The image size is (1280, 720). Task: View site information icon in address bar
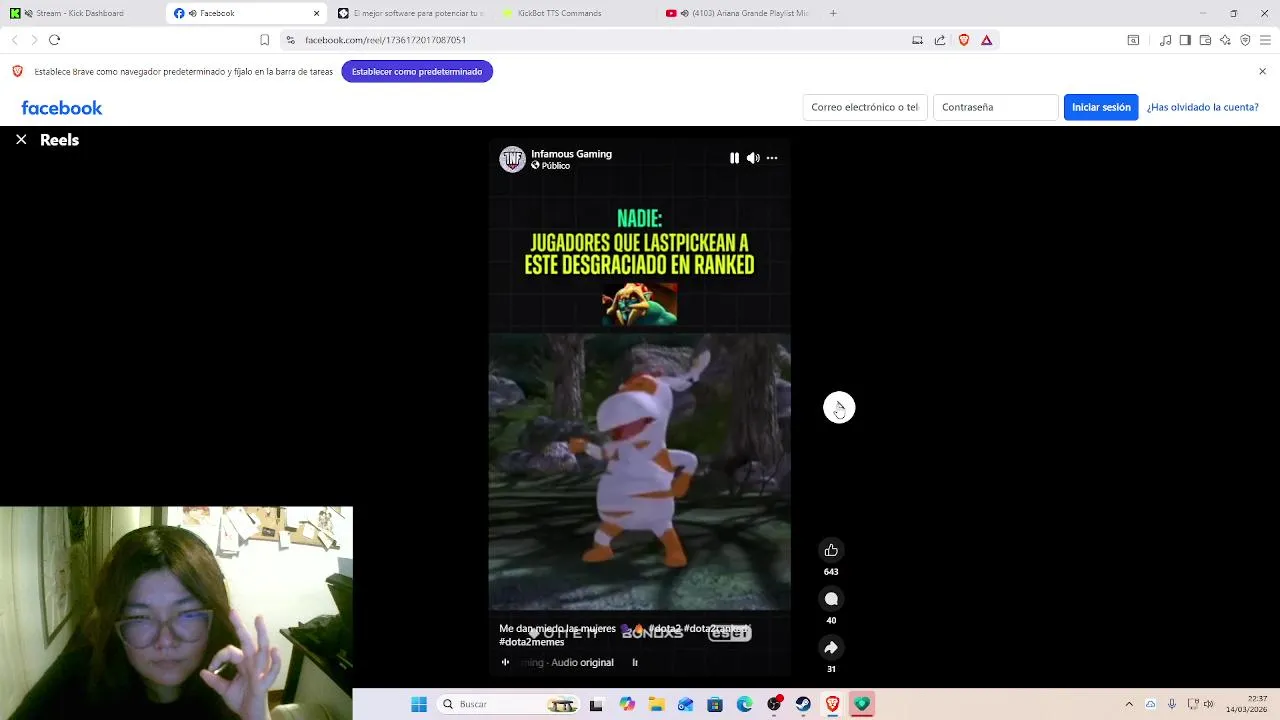pos(290,40)
